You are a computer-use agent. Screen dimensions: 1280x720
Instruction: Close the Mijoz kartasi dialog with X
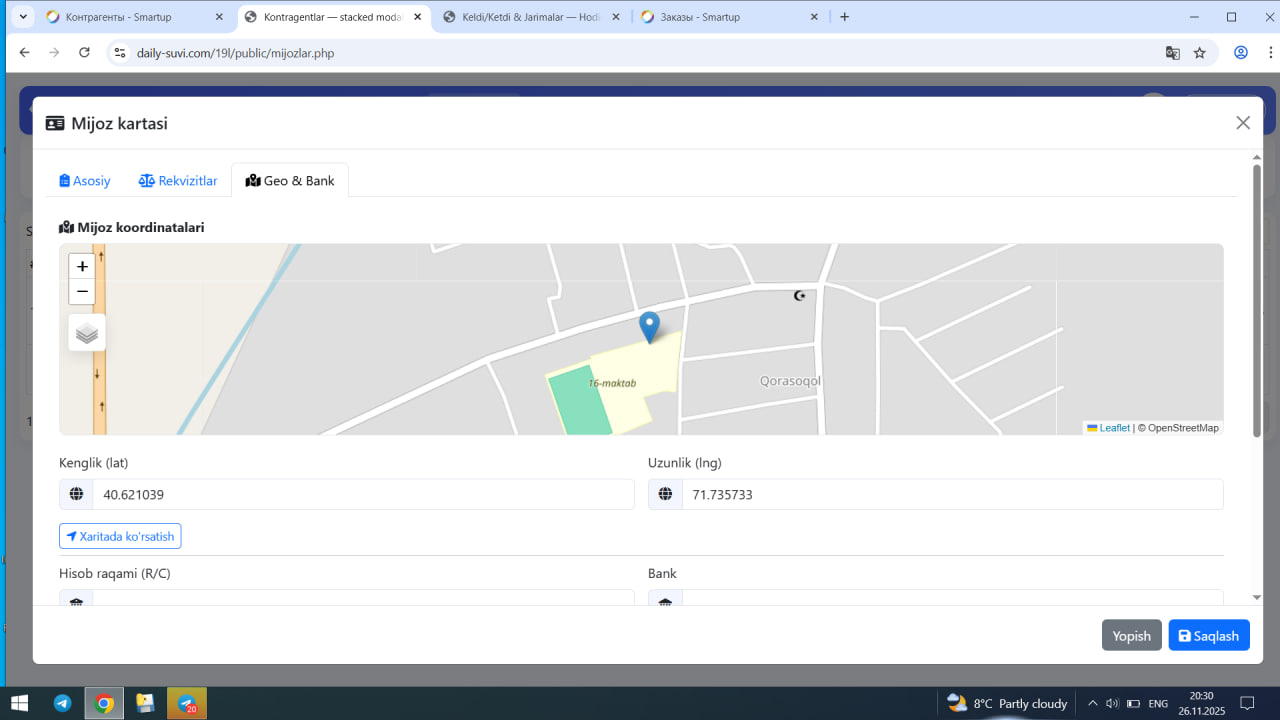coord(1243,123)
